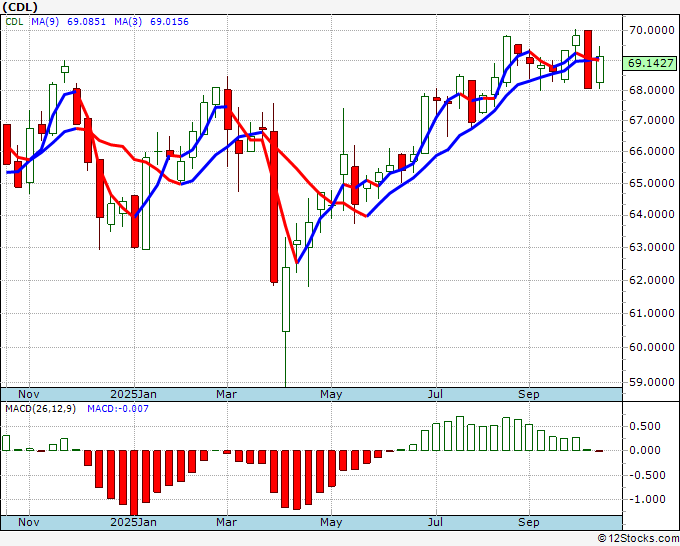Click the most recent green candlestick

600,69
